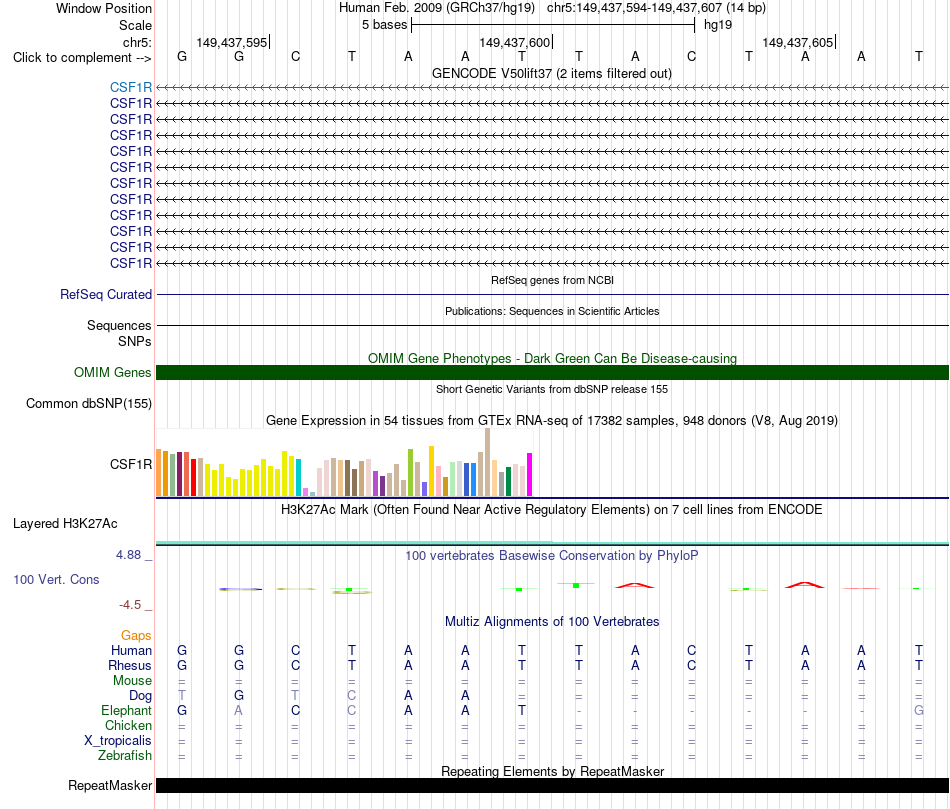Click the 'Rhesus' species label
This screenshot has height=809, width=950.
point(130,665)
